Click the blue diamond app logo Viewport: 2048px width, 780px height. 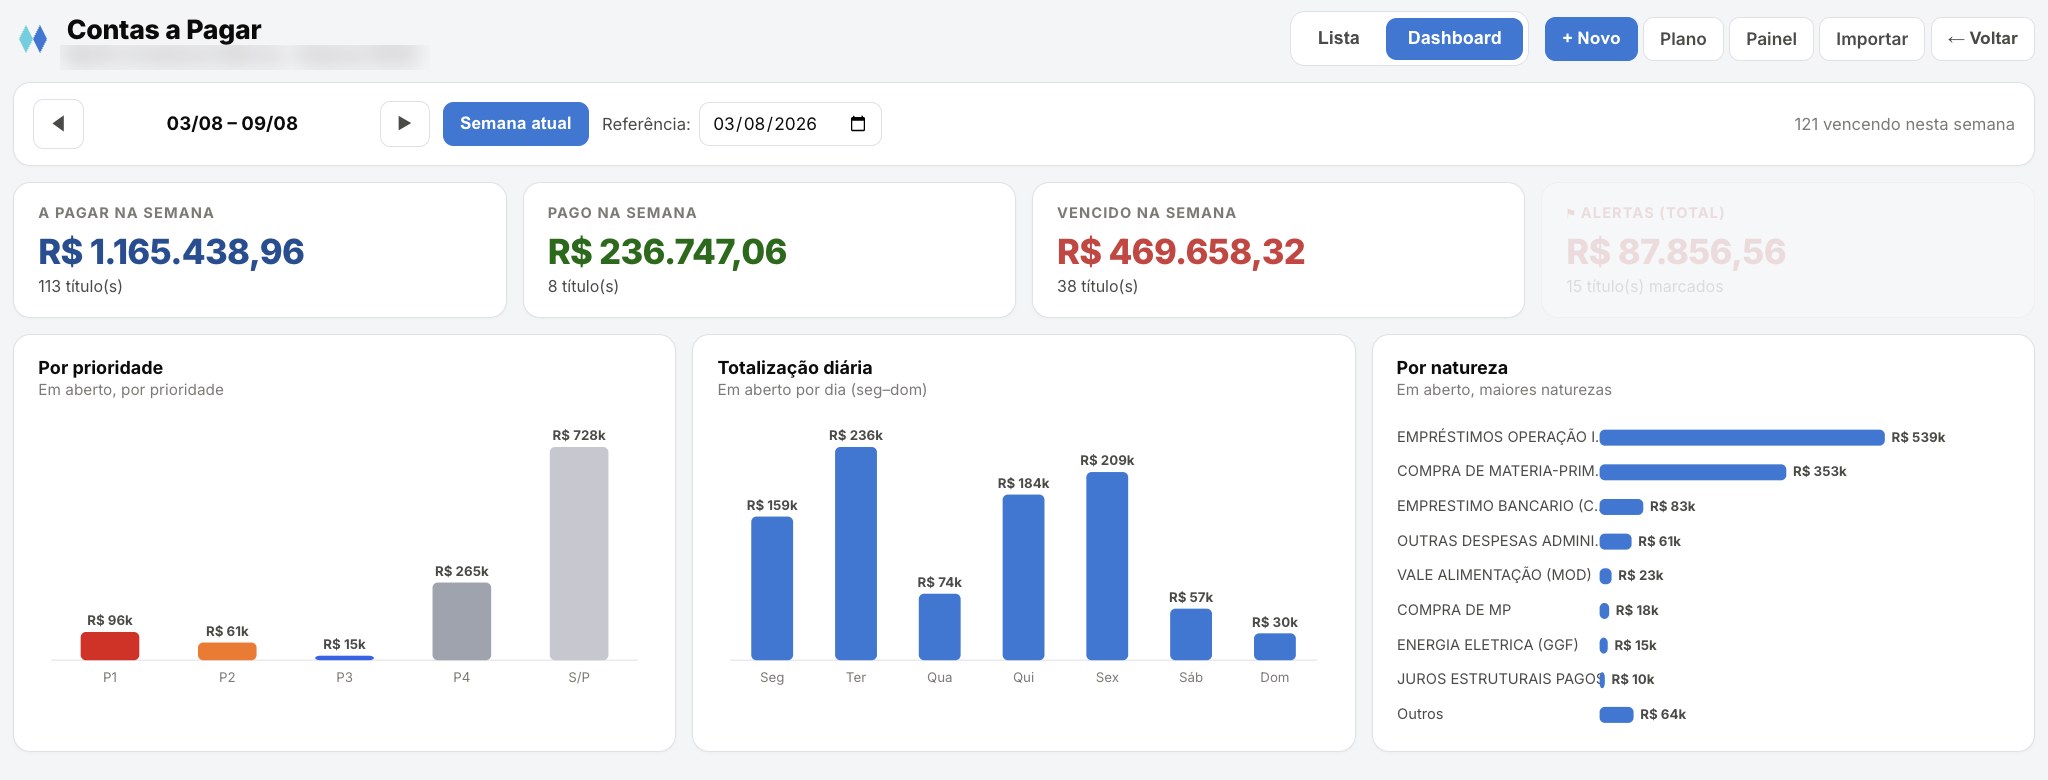(x=33, y=39)
